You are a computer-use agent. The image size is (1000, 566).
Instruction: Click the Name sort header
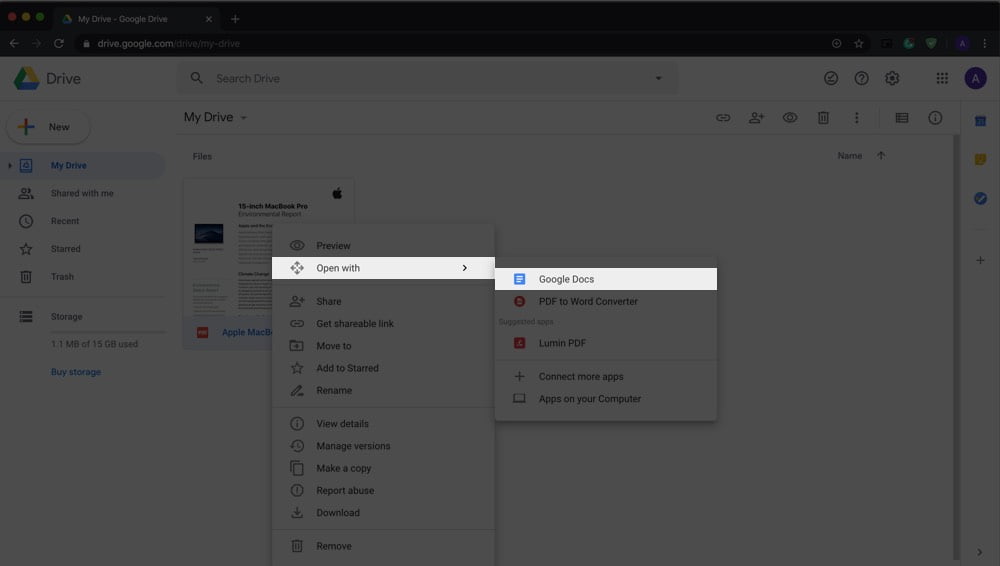[x=849, y=156]
